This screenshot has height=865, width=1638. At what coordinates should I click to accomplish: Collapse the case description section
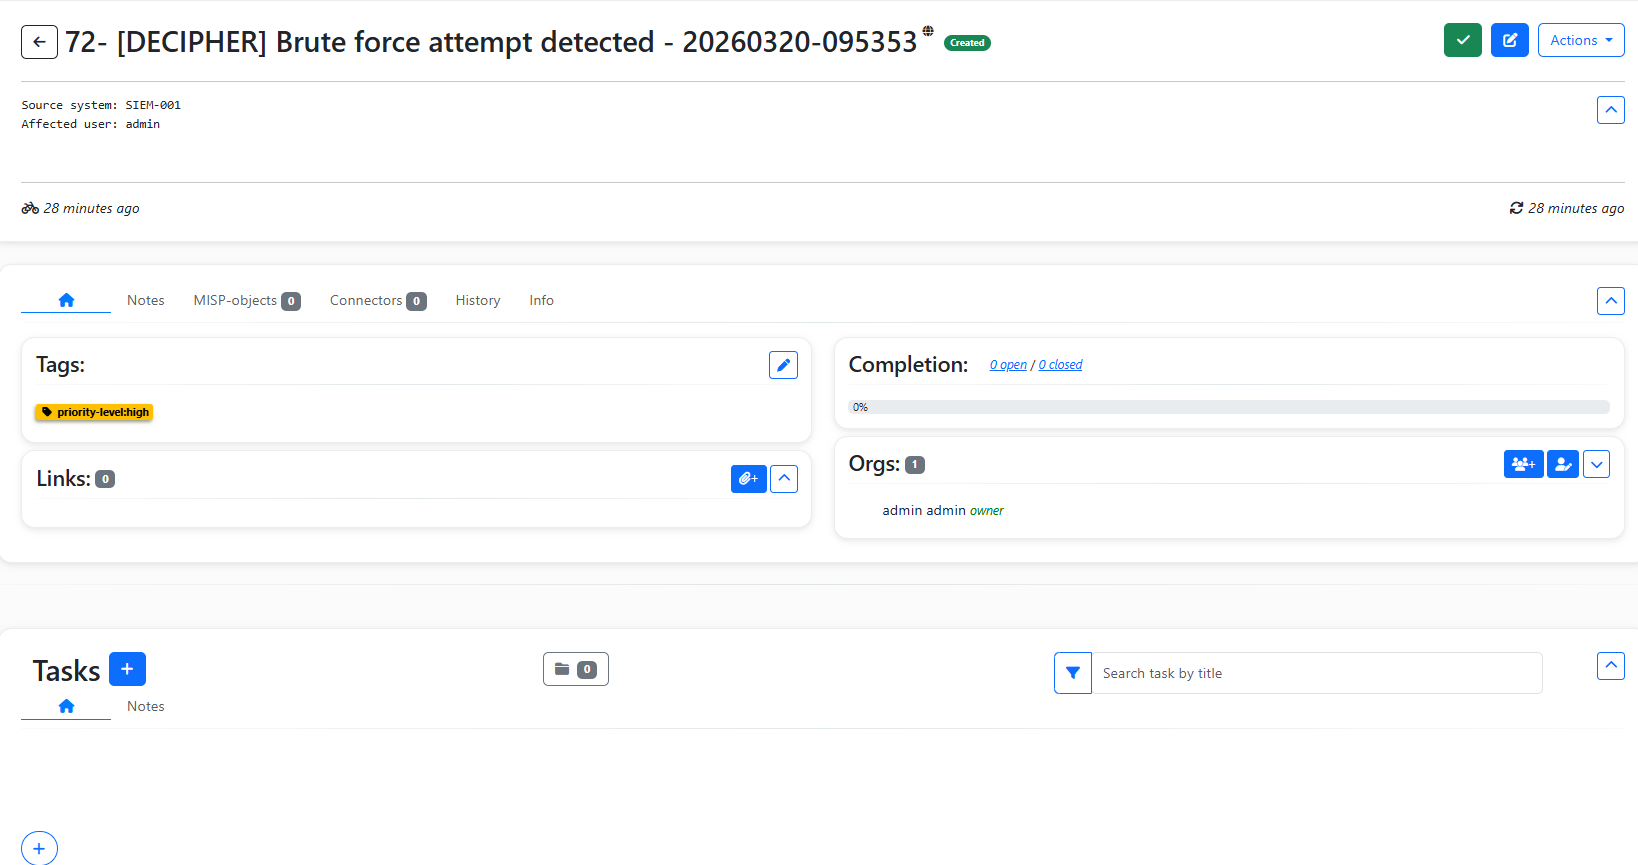[1610, 110]
